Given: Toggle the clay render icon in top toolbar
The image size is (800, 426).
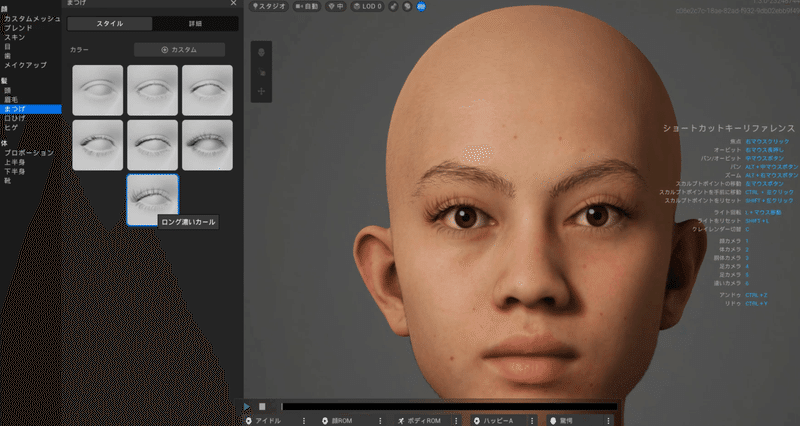Looking at the screenshot, I should [x=407, y=6].
